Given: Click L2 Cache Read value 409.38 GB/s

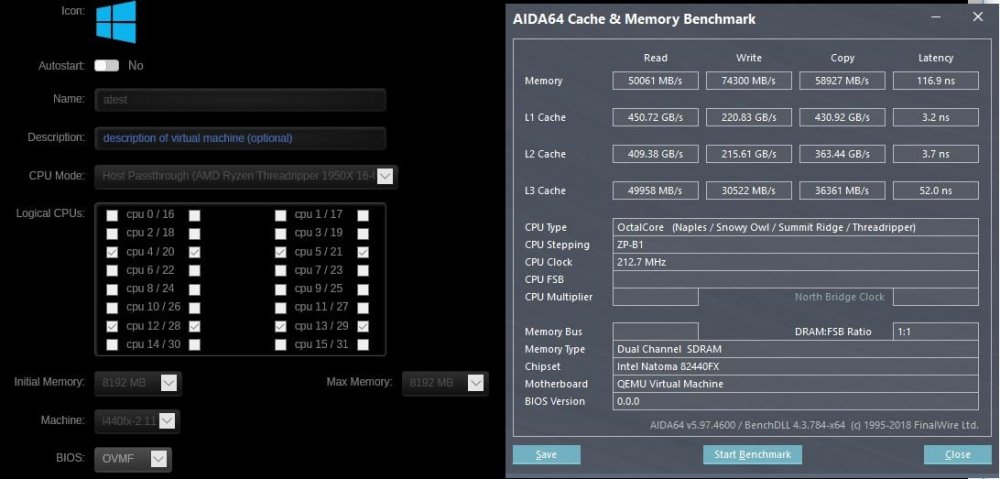Looking at the screenshot, I should [656, 154].
